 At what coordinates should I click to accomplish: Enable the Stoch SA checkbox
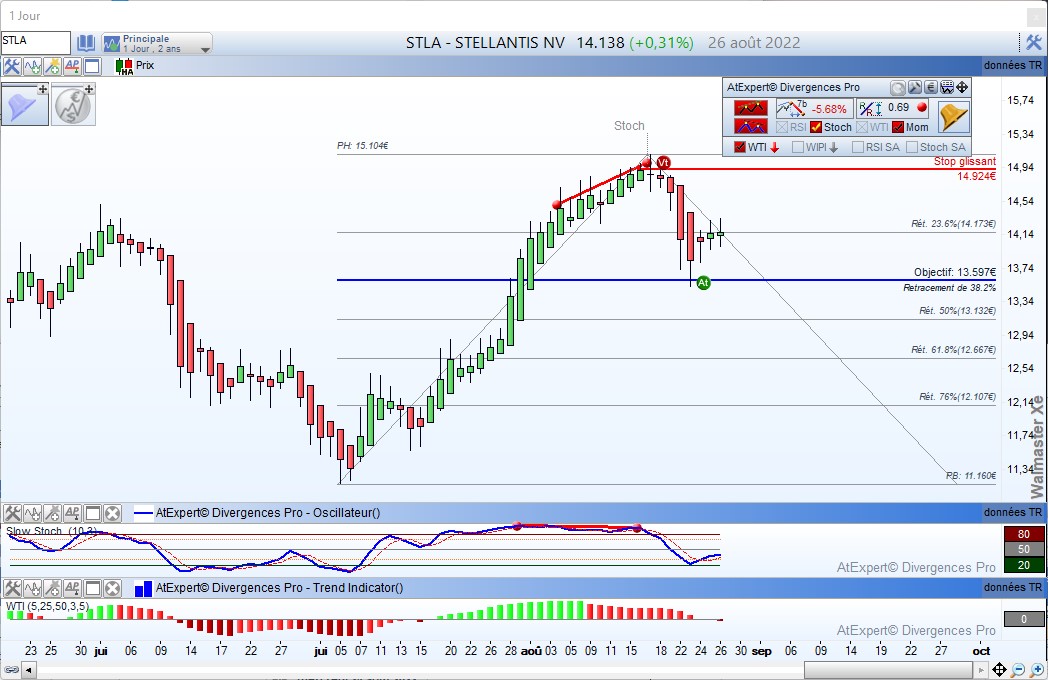(912, 147)
